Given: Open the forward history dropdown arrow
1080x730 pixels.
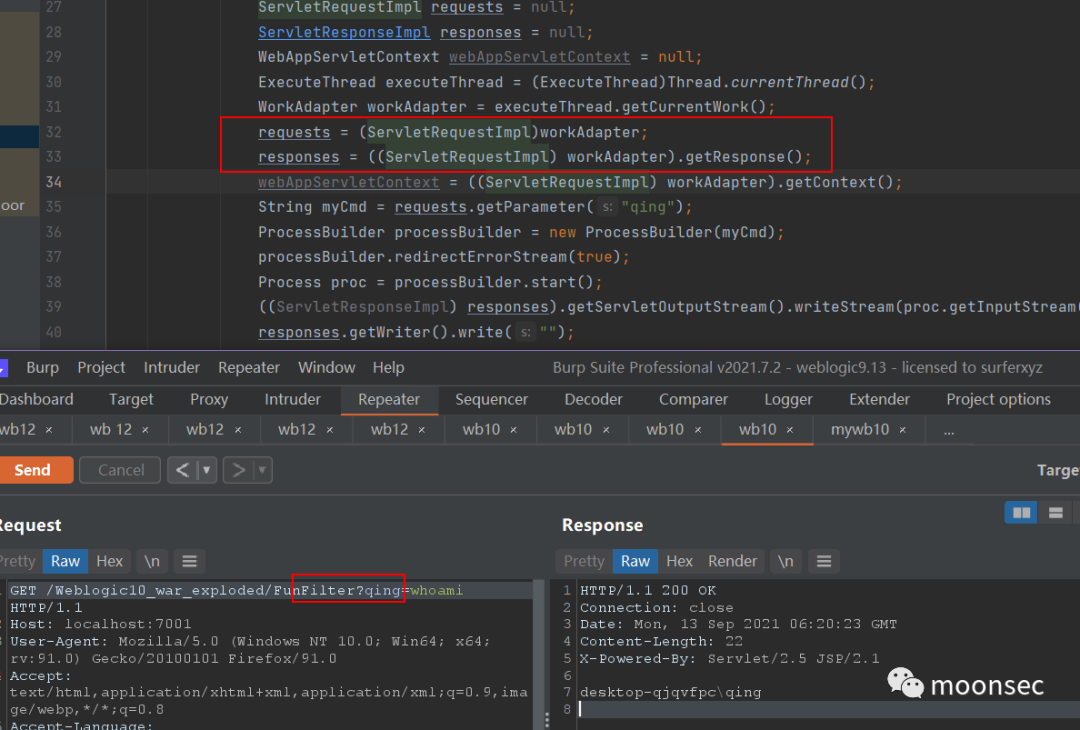Looking at the screenshot, I should (262, 470).
